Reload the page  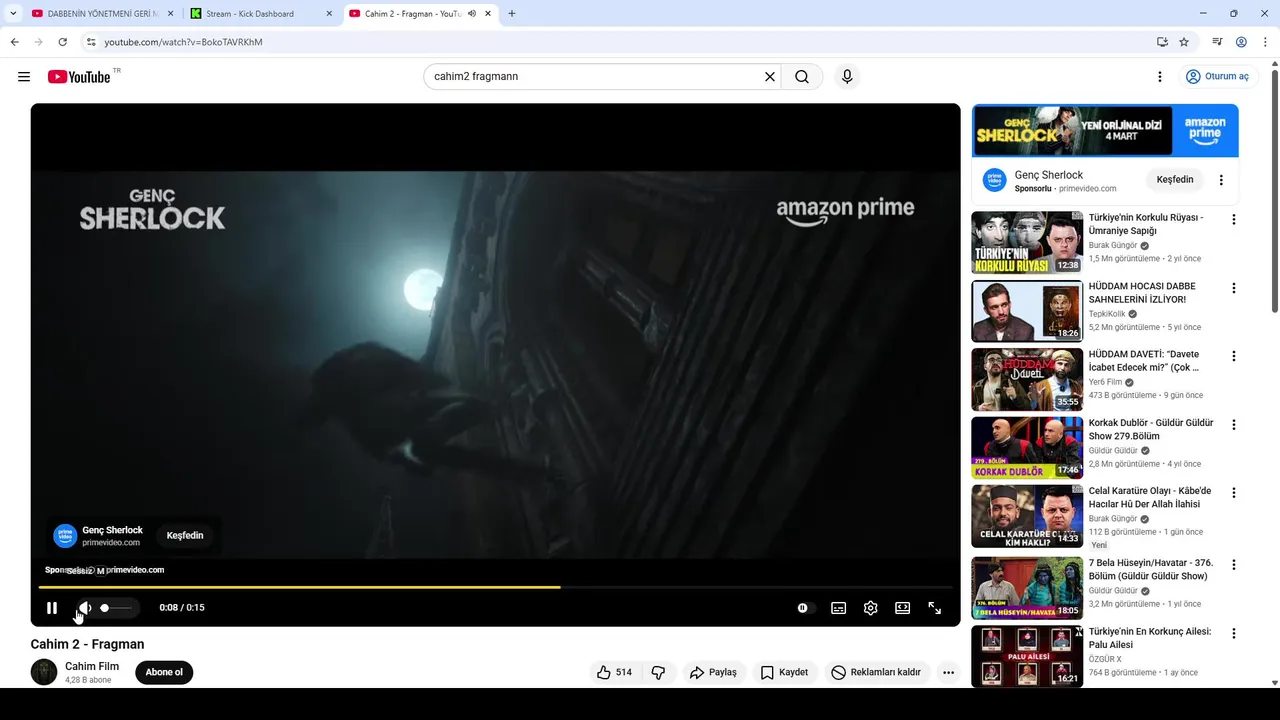62,42
